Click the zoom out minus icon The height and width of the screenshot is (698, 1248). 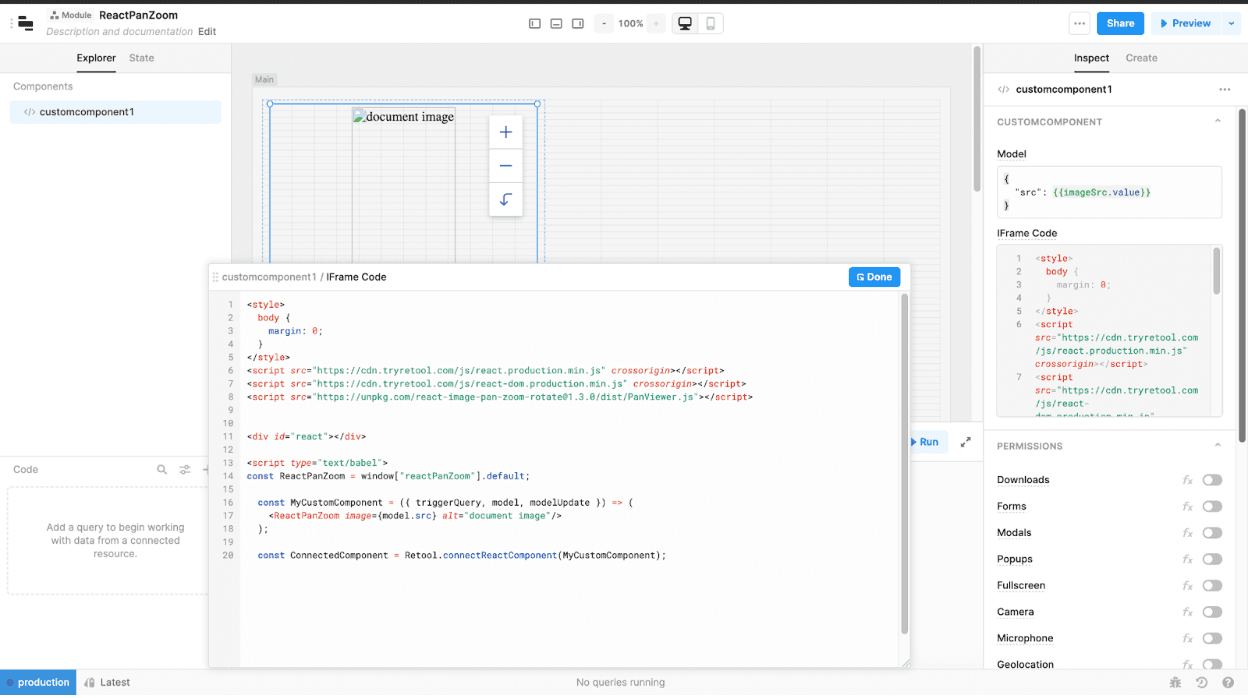click(505, 166)
